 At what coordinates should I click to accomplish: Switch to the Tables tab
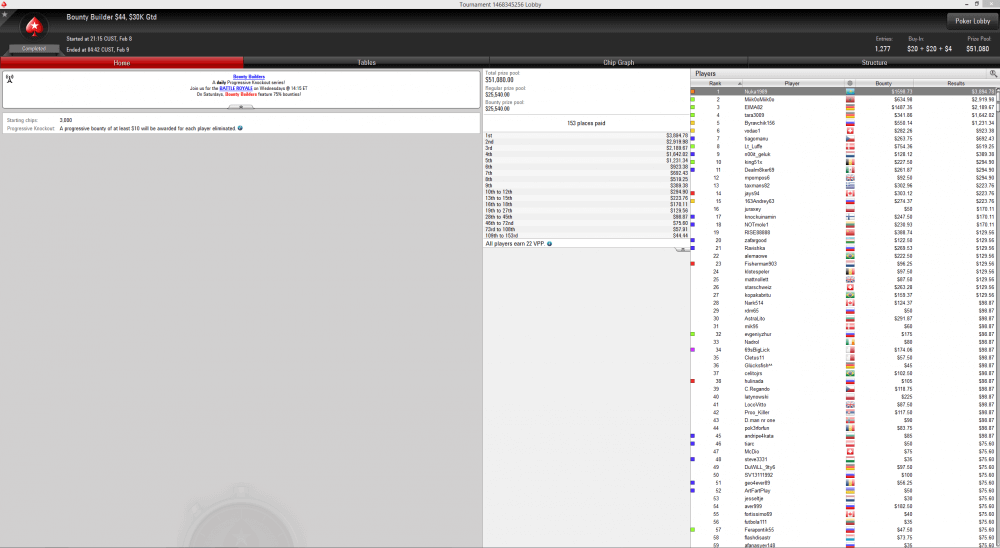coord(367,62)
